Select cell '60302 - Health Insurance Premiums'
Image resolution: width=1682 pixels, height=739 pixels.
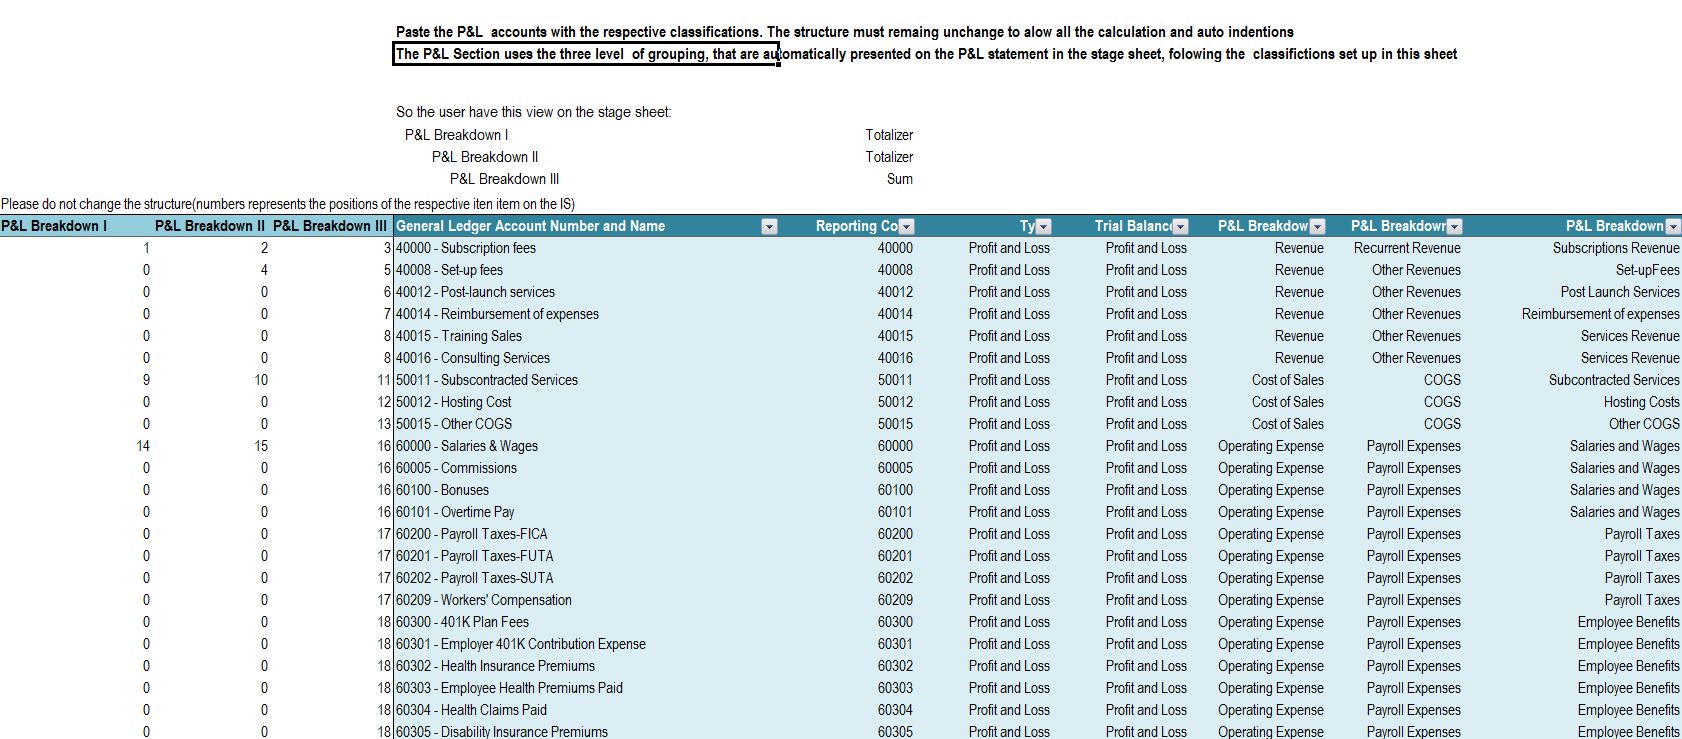[x=586, y=666]
